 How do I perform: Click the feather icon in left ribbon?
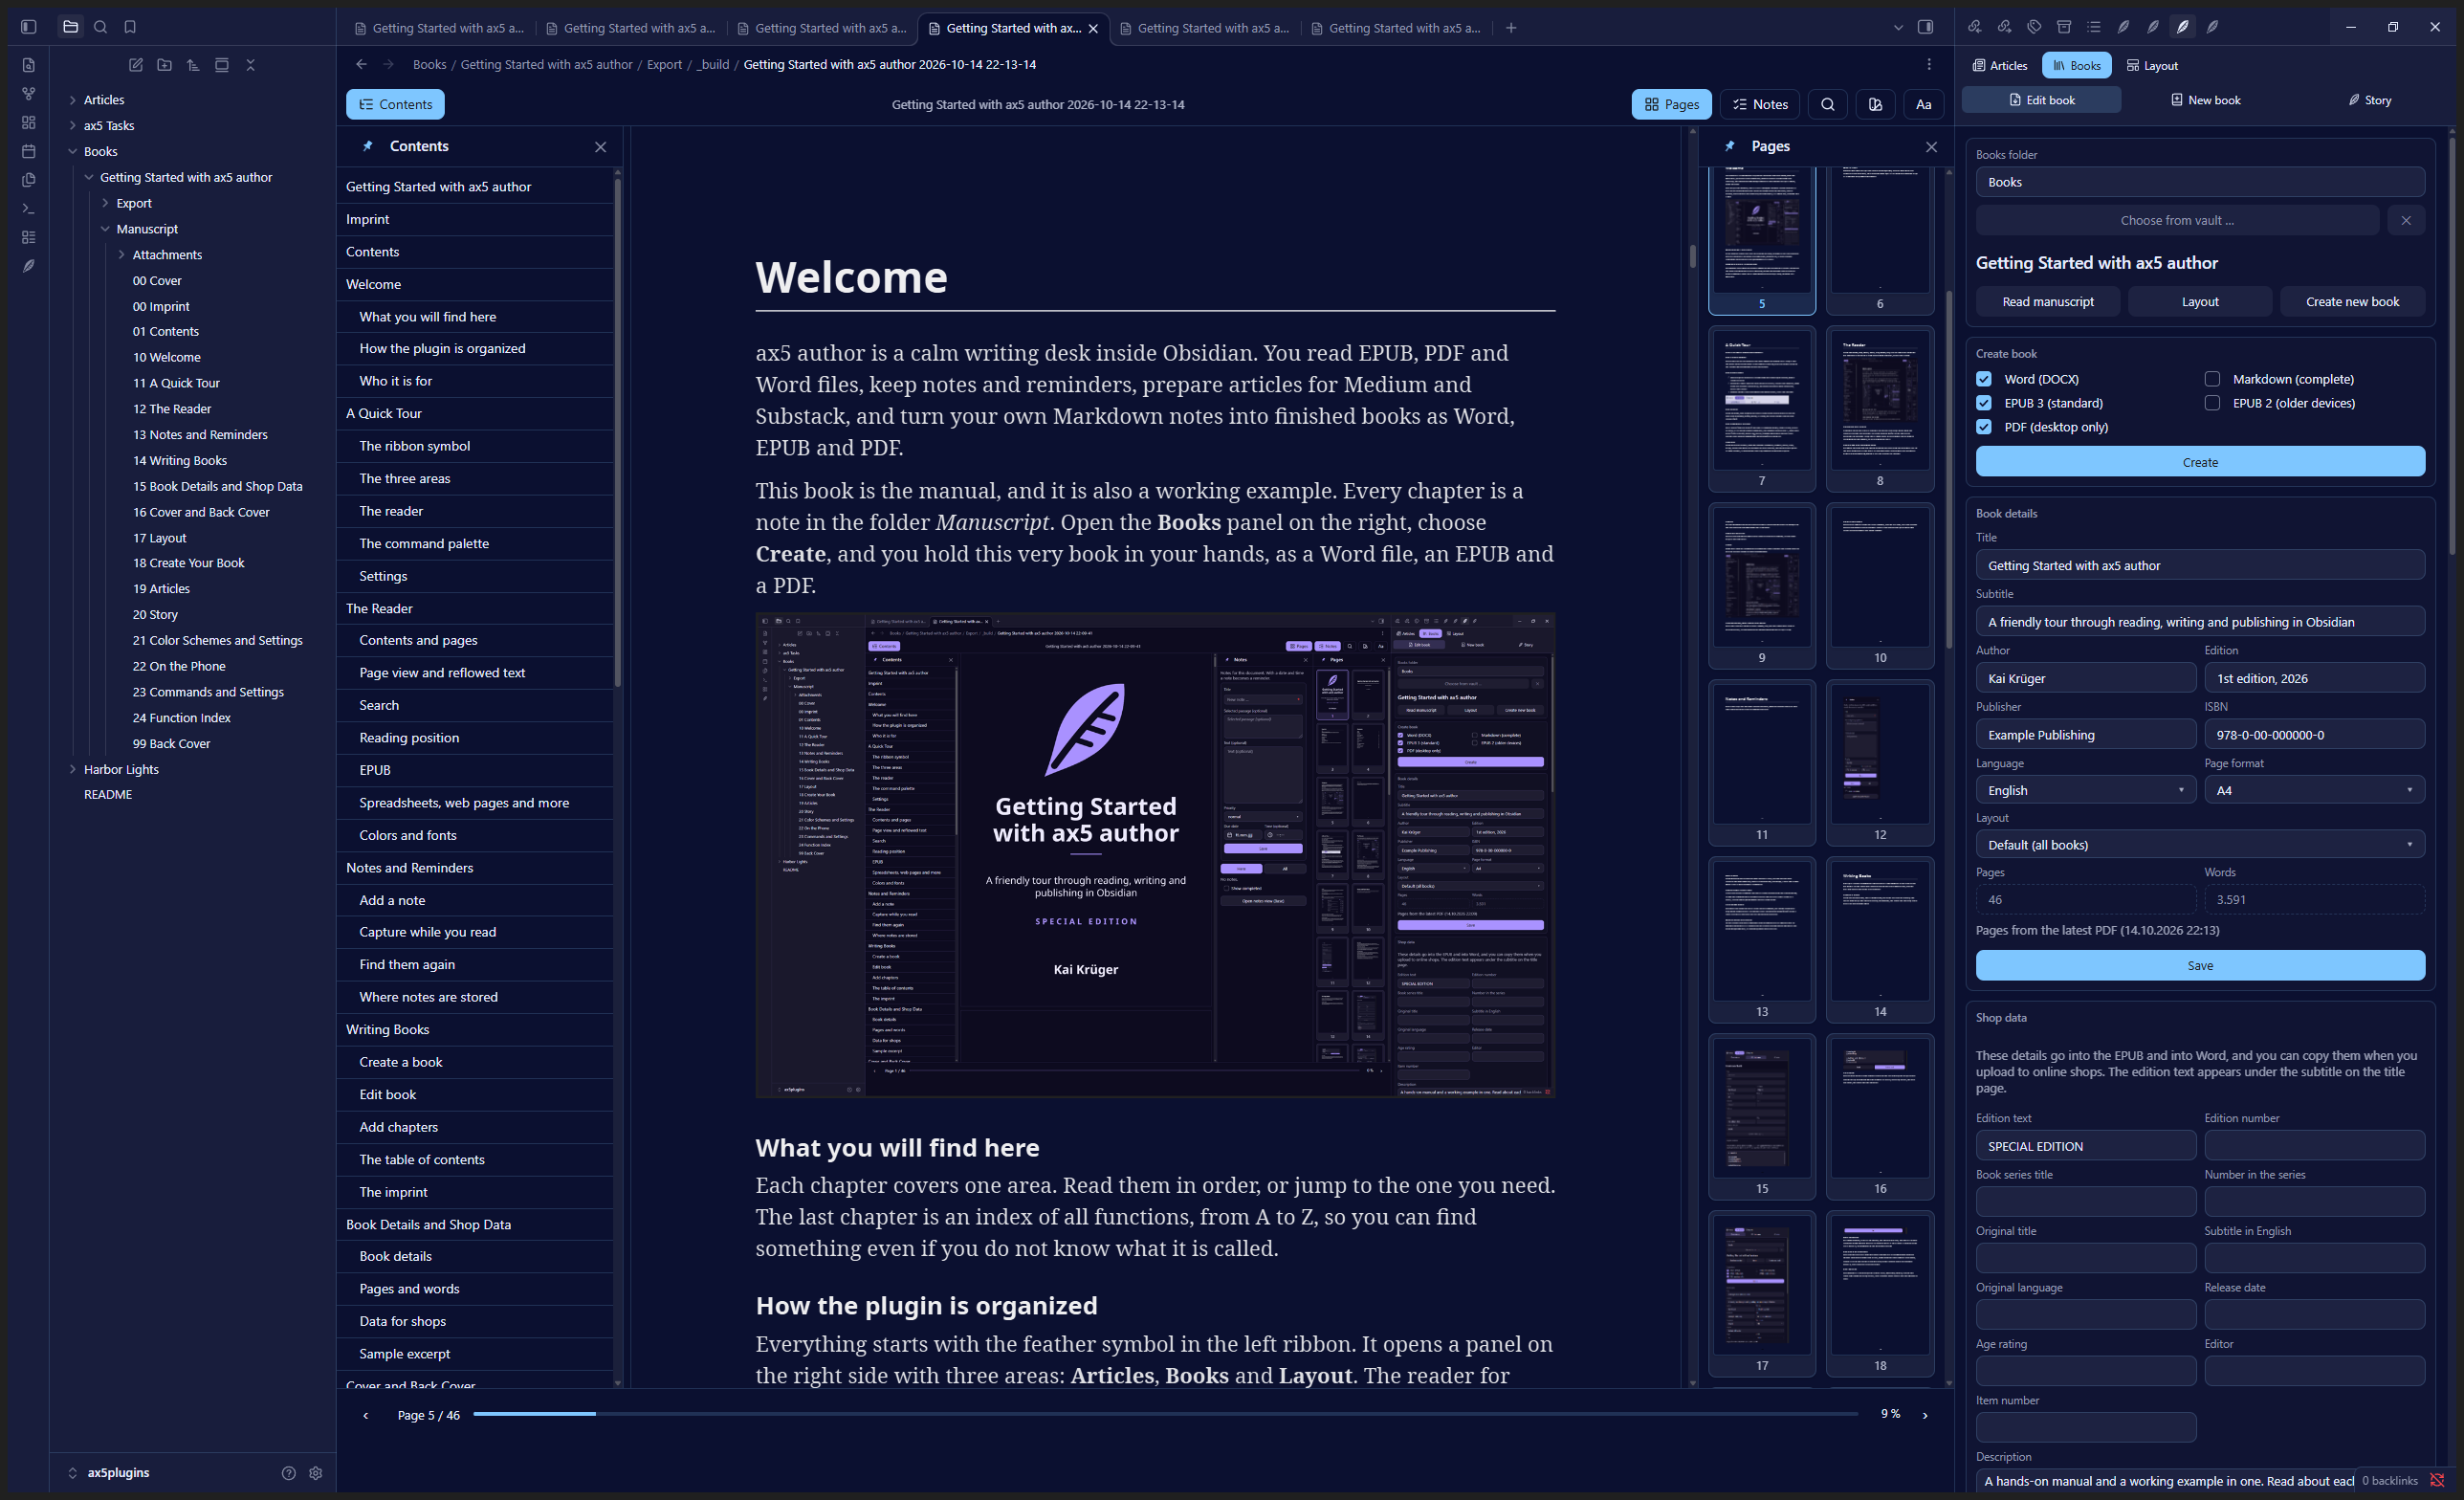click(x=29, y=266)
